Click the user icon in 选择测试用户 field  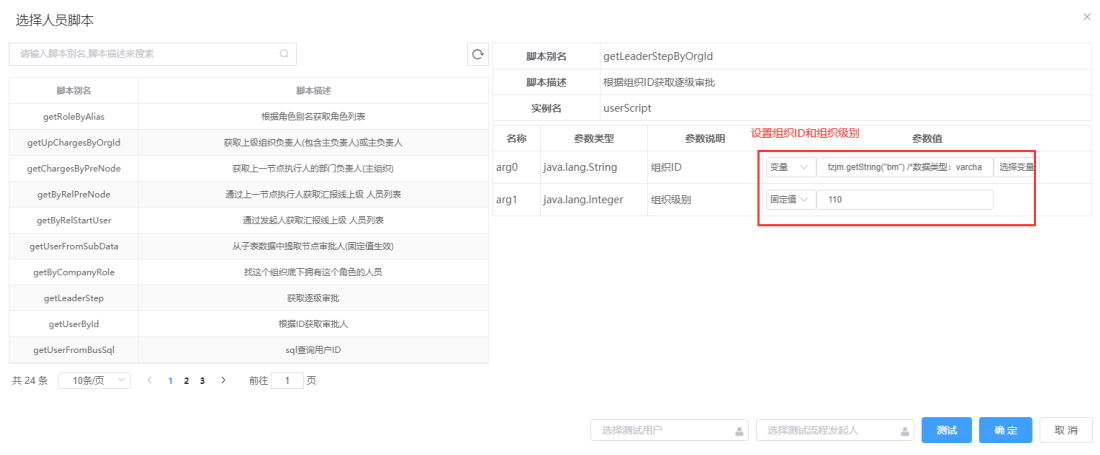click(x=739, y=430)
